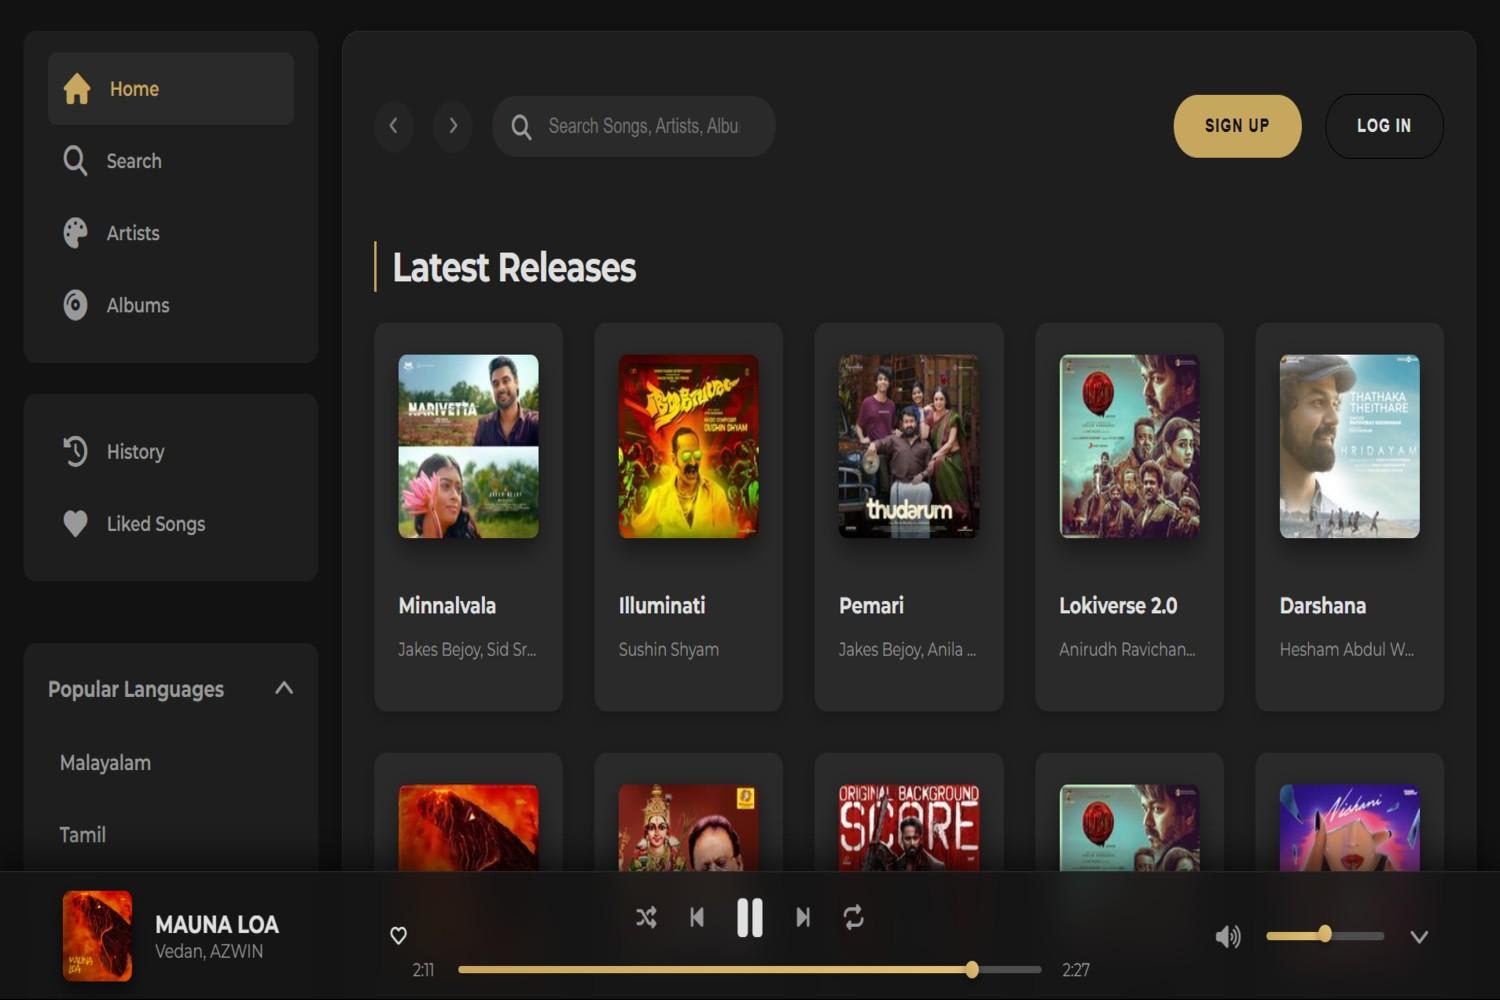This screenshot has width=1500, height=1000.
Task: Go back with the left arrow button
Action: pyautogui.click(x=393, y=126)
